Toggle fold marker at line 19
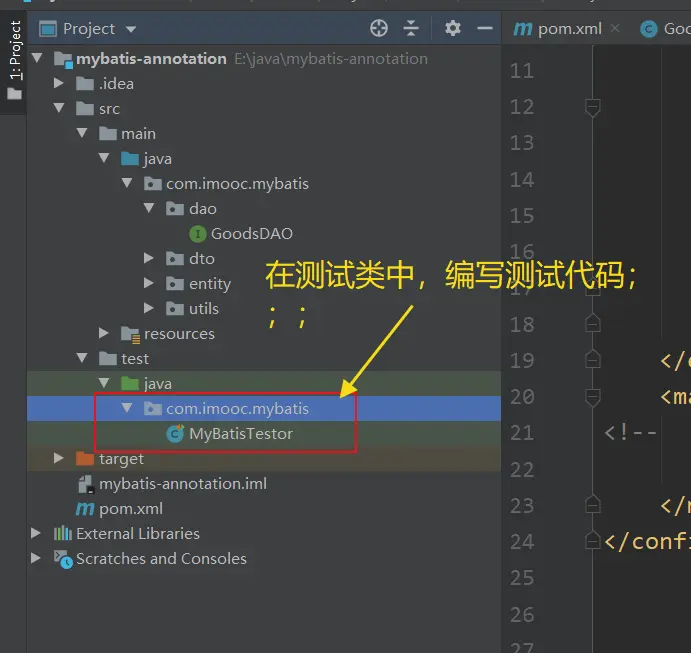 pyautogui.click(x=592, y=360)
